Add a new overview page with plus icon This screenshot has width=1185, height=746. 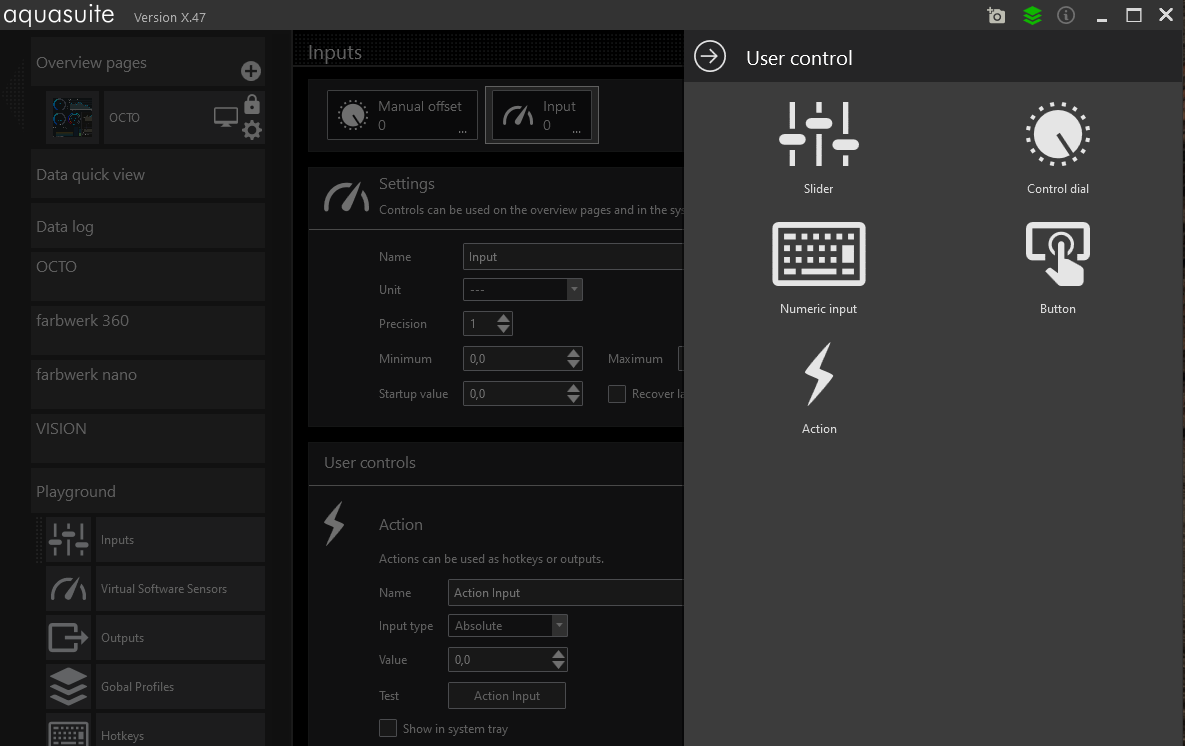coord(251,71)
